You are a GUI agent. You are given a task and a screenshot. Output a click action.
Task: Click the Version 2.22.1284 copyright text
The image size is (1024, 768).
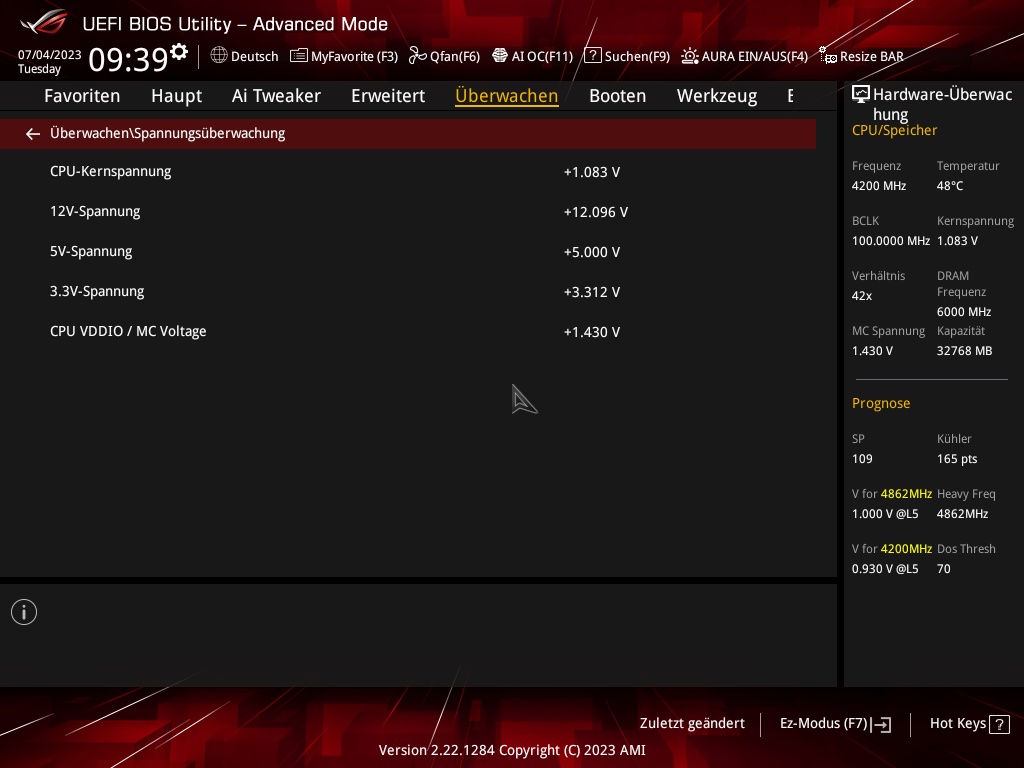click(512, 750)
